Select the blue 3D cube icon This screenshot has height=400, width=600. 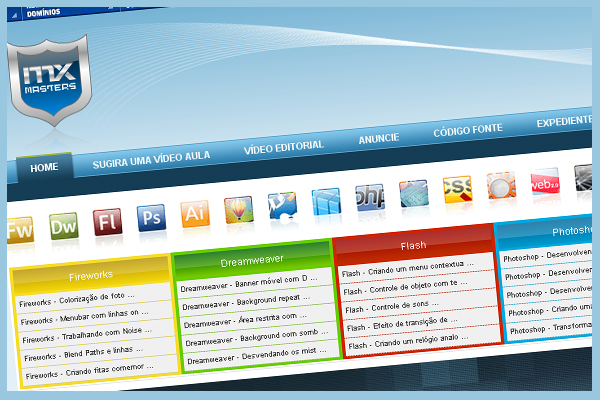[326, 201]
